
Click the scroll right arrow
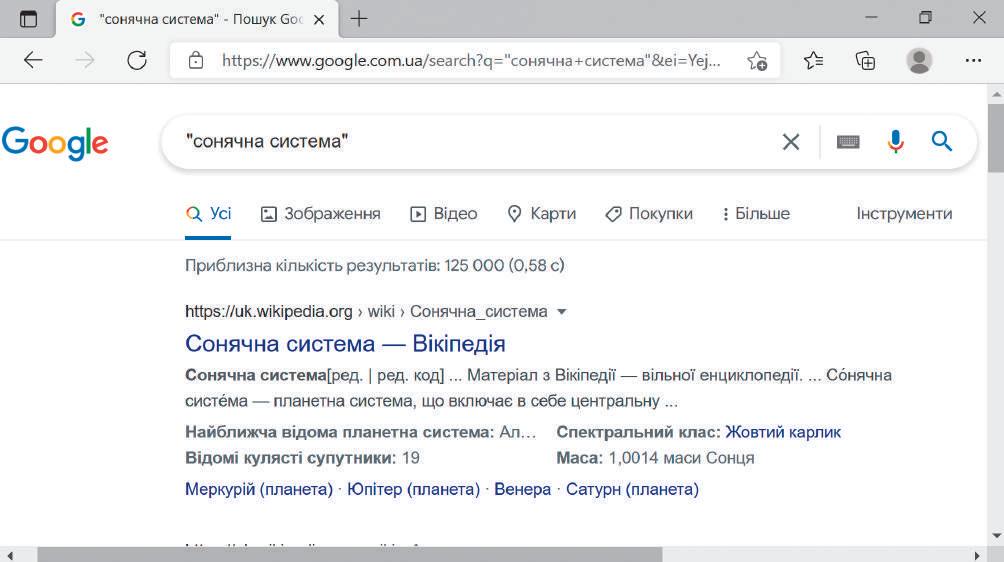977,555
